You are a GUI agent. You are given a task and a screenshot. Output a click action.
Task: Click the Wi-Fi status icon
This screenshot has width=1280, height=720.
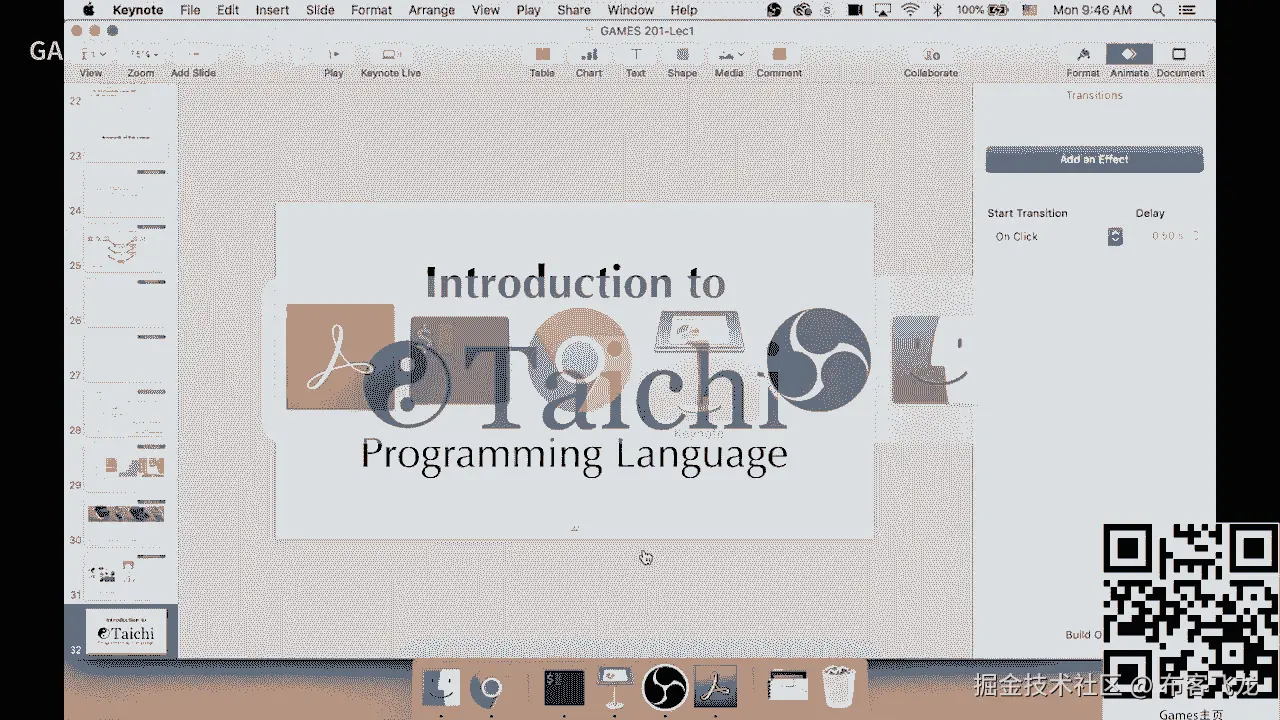[x=910, y=10]
